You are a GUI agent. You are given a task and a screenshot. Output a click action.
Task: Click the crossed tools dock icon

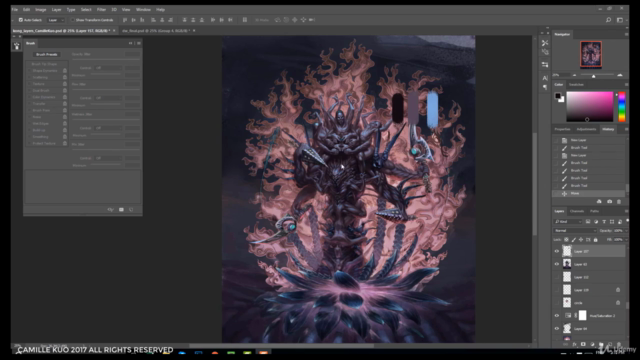(545, 43)
